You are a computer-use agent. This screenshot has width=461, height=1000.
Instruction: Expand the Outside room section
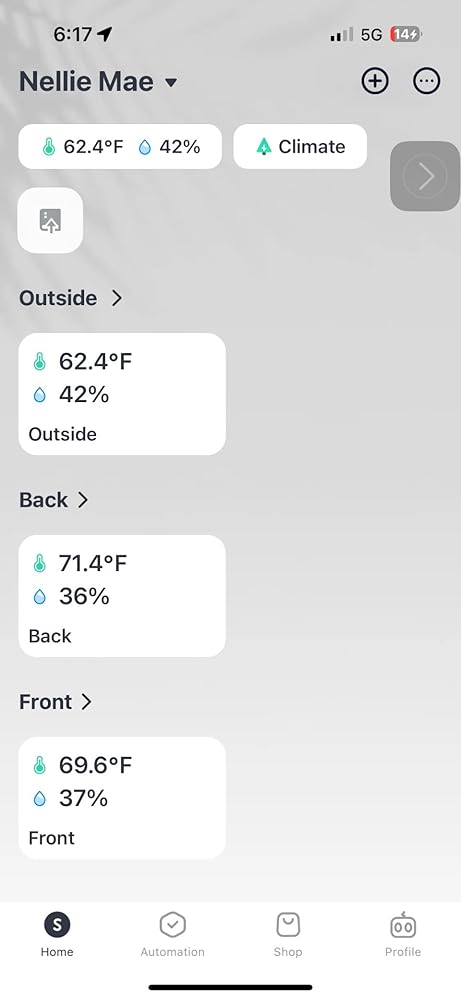70,298
